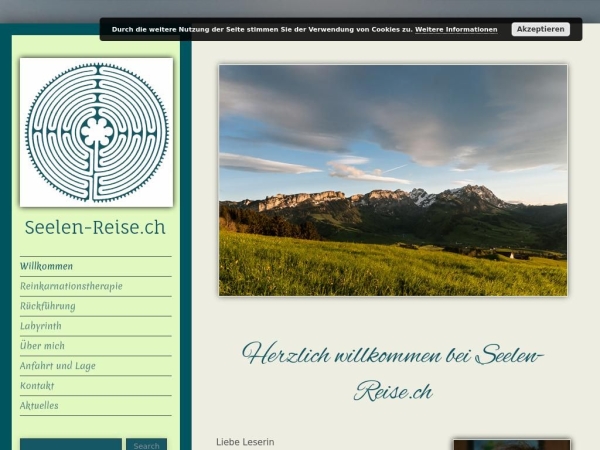
Task: Open the Aktuelles menu item
Action: click(39, 406)
